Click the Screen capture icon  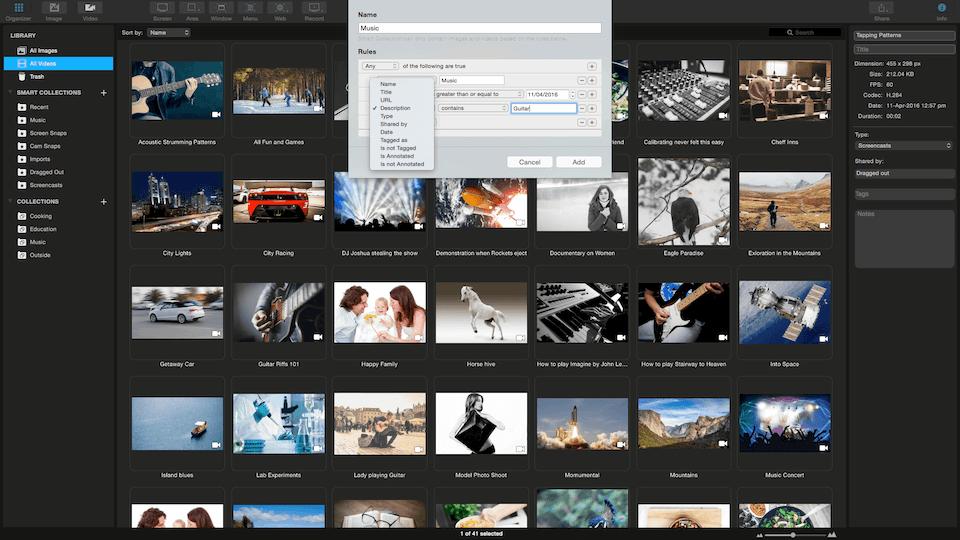pos(161,8)
